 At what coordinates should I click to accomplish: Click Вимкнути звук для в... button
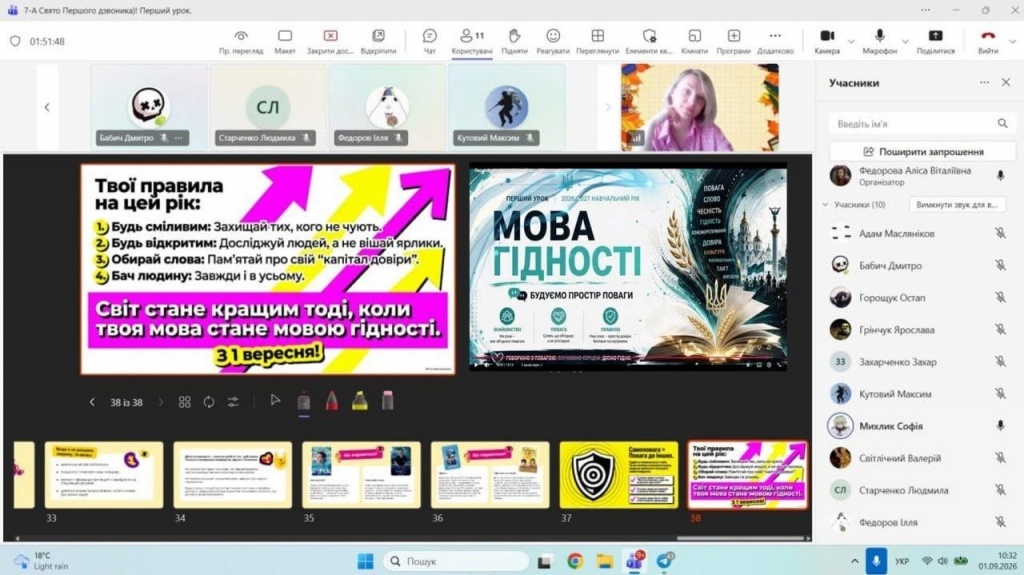pos(957,205)
